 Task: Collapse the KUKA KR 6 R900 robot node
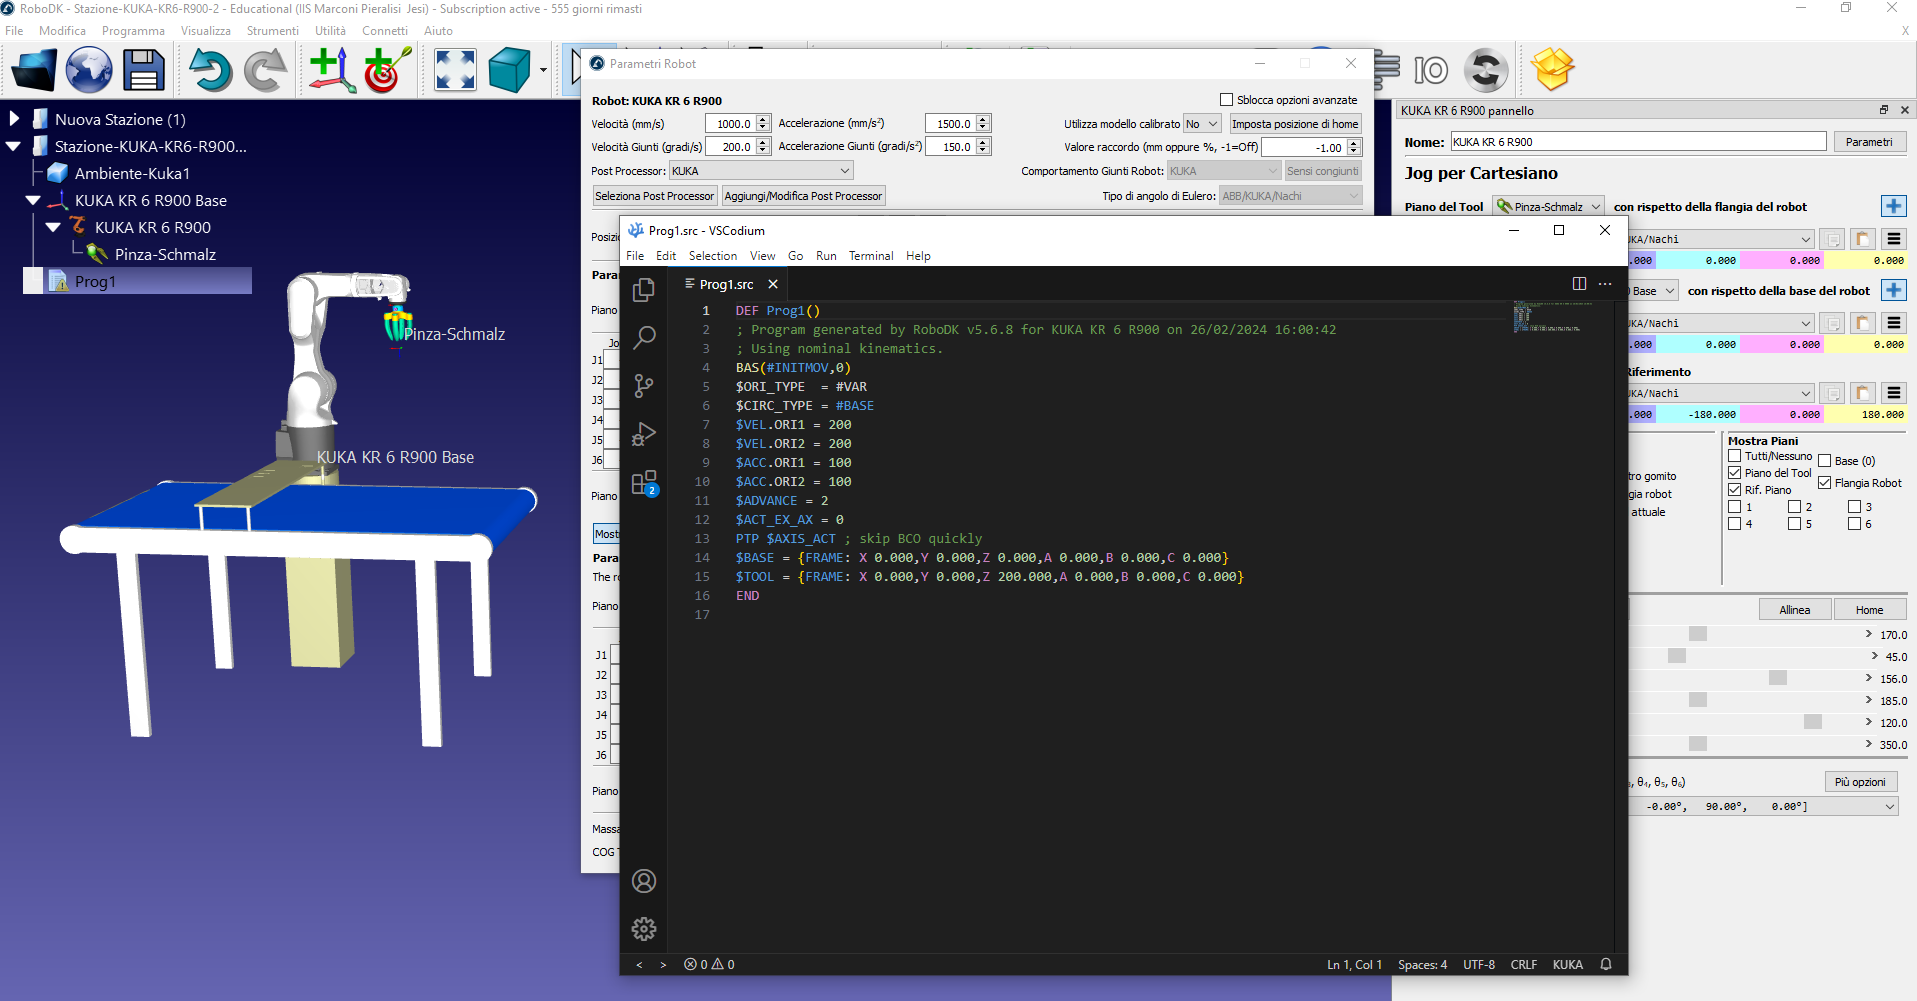54,227
